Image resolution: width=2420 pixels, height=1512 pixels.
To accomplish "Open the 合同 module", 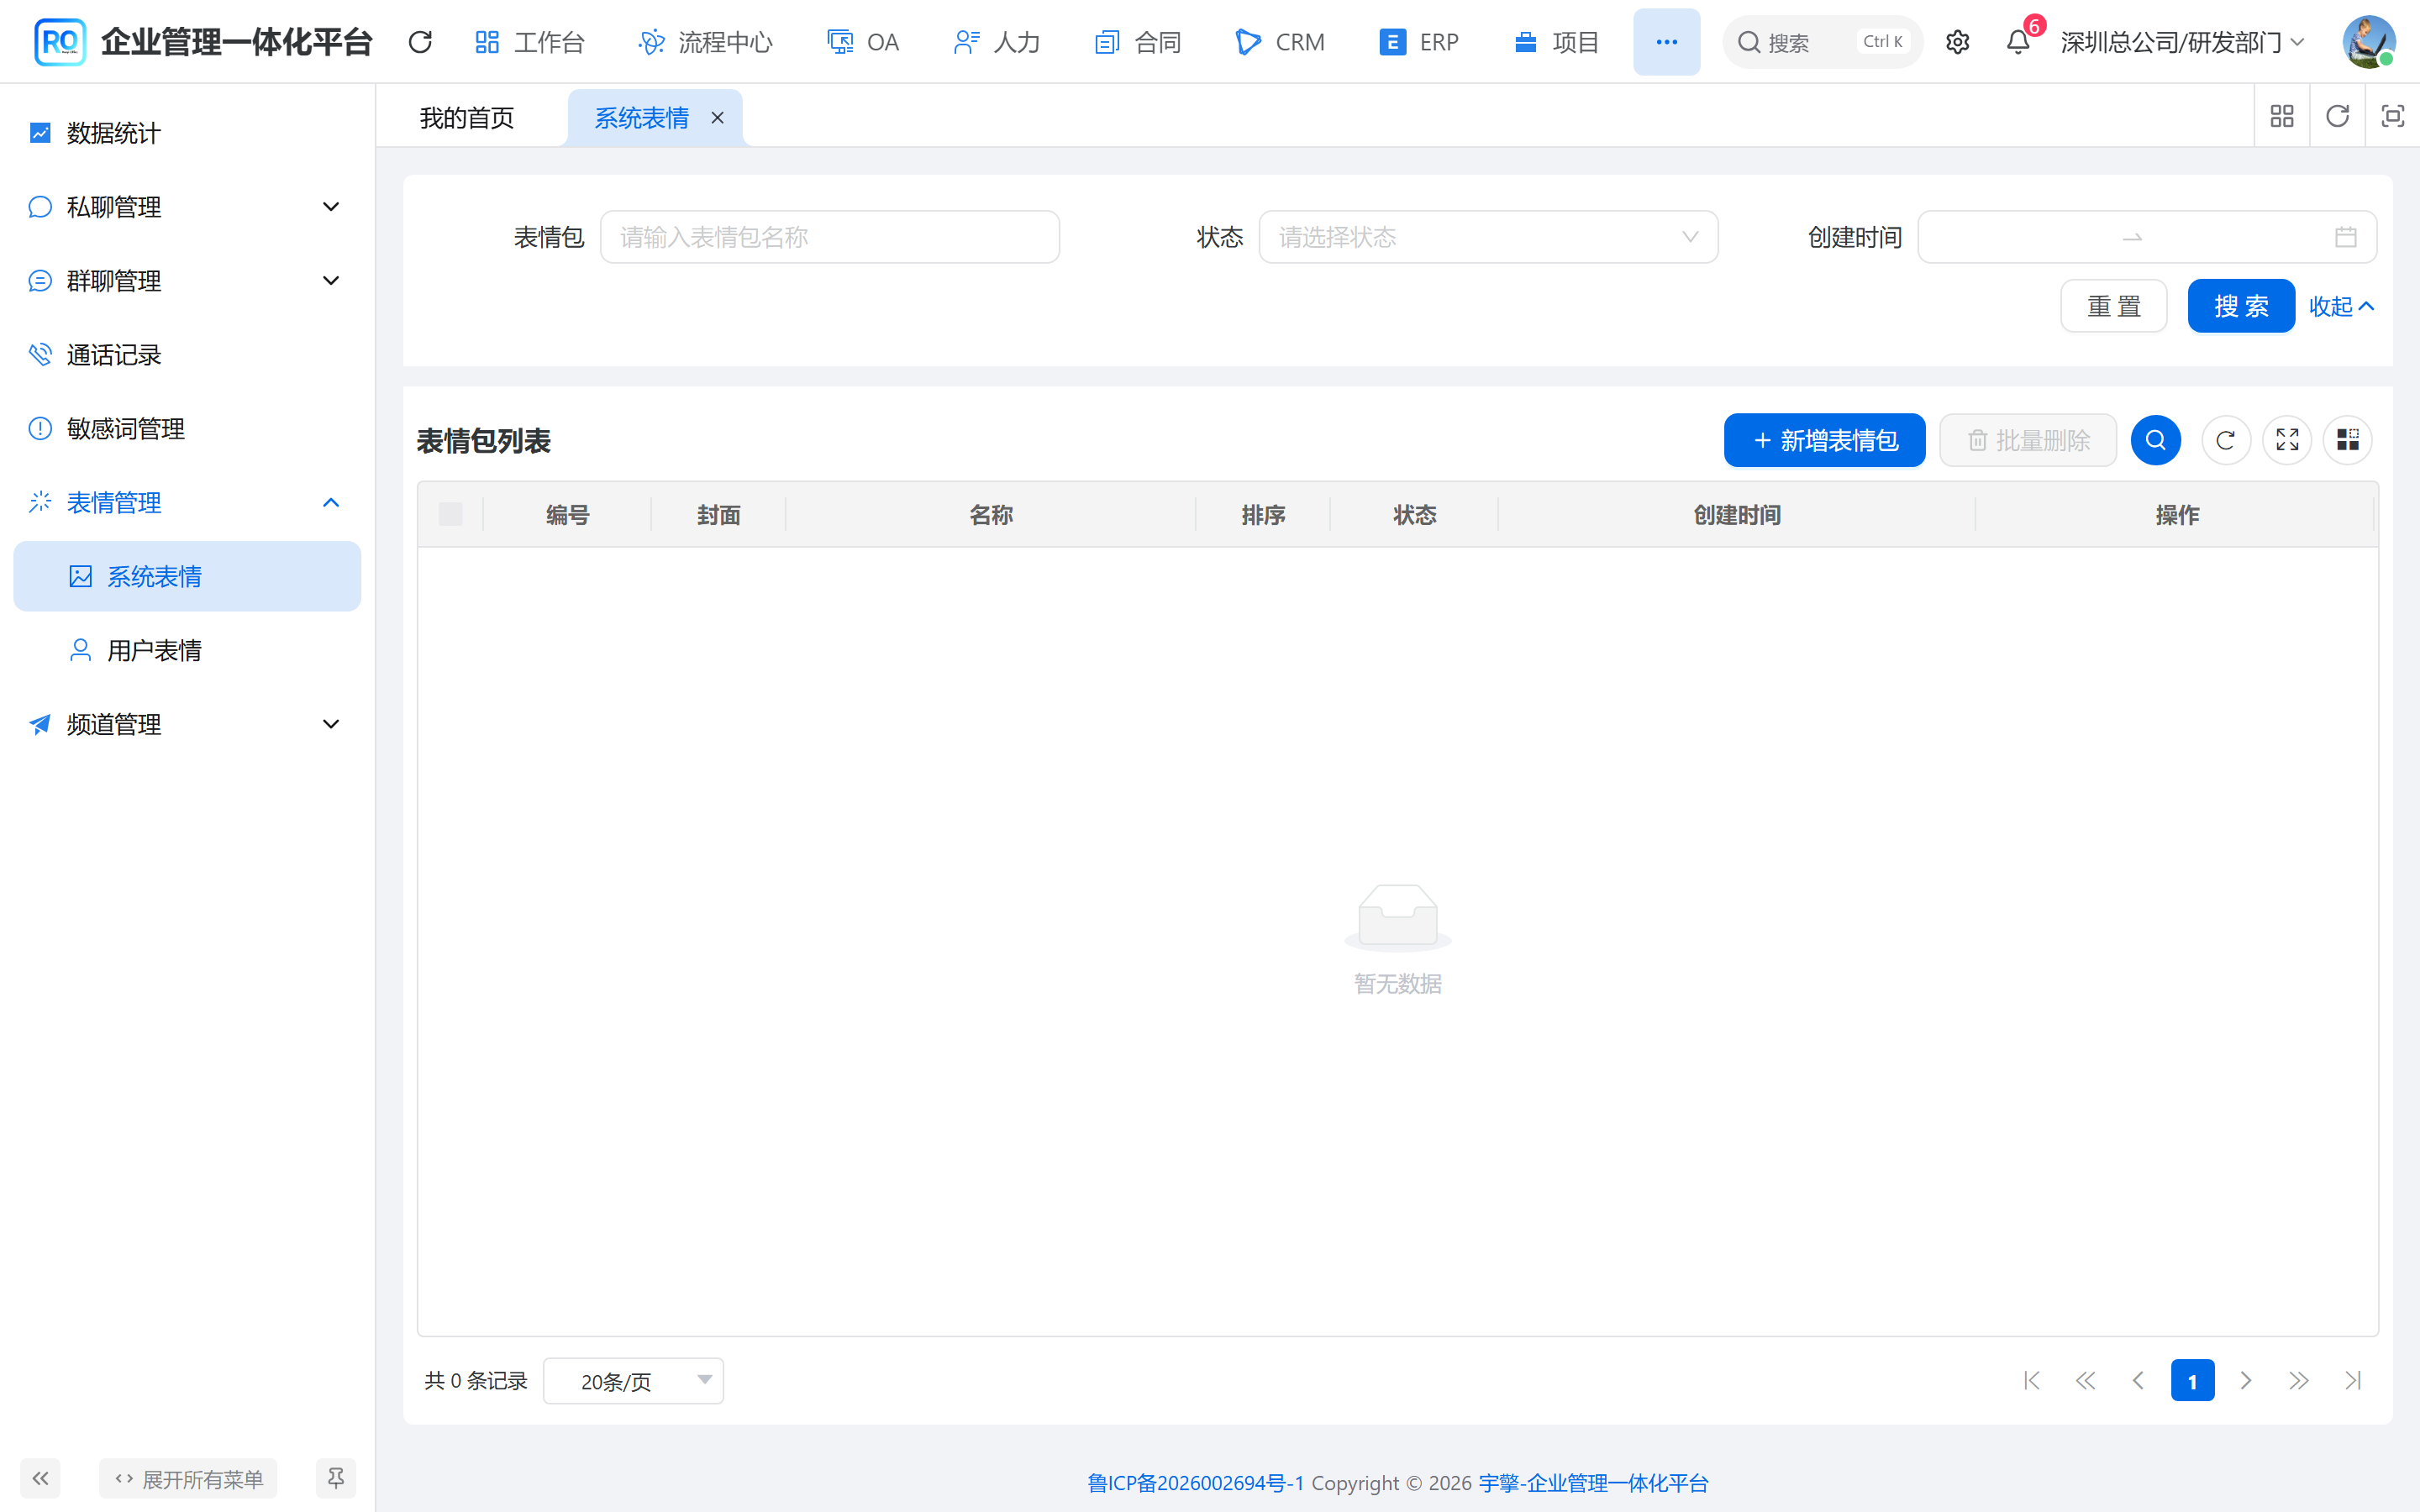I will point(1138,42).
